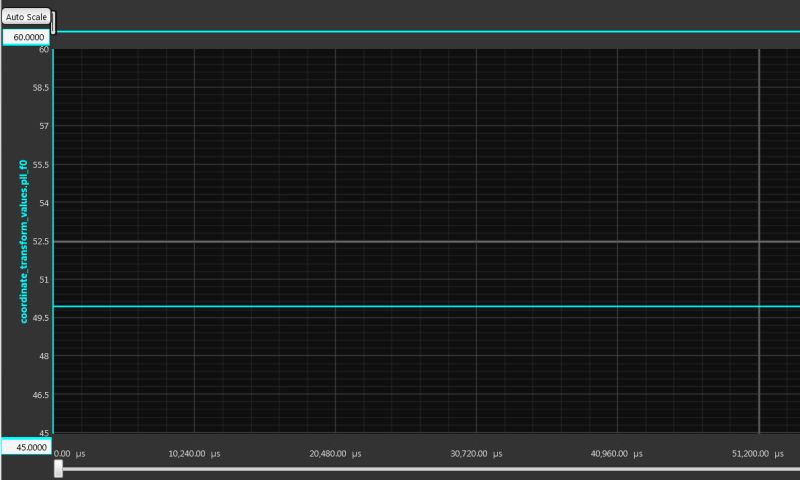Image resolution: width=800 pixels, height=480 pixels.
Task: Click the 10,240.00 µs time axis label
Action: pyautogui.click(x=194, y=453)
